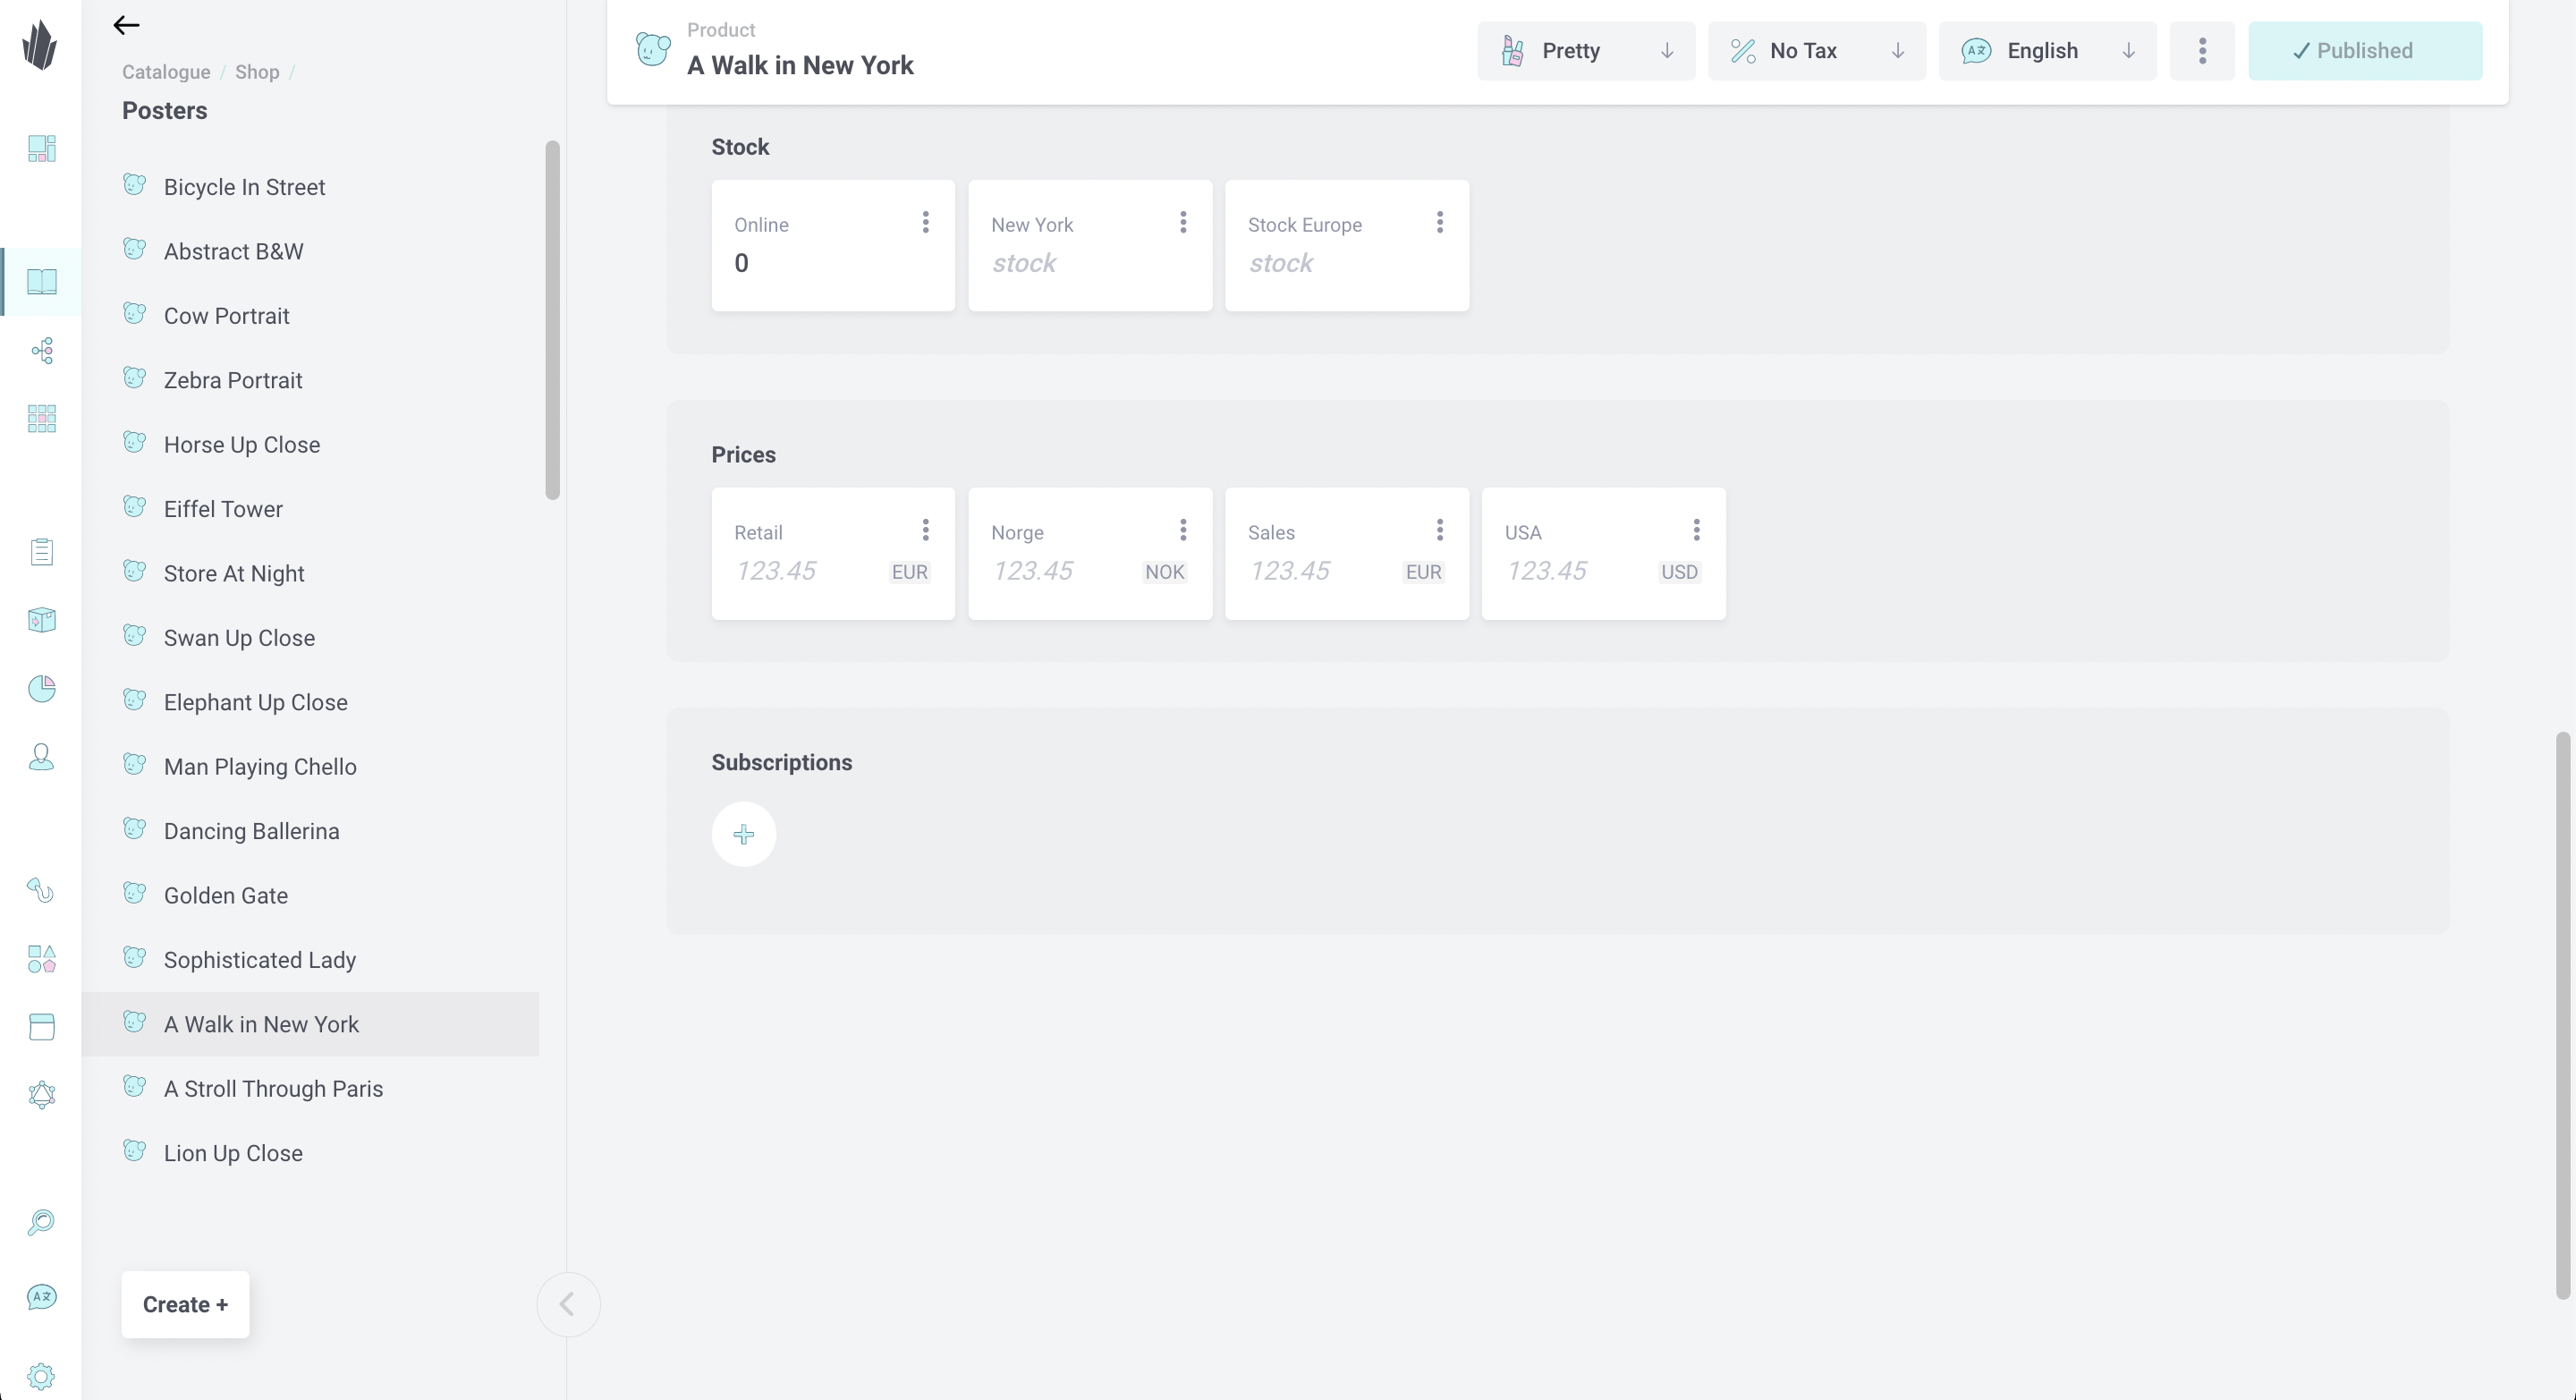
Task: Click the Crystallize logo icon
Action: [x=40, y=45]
